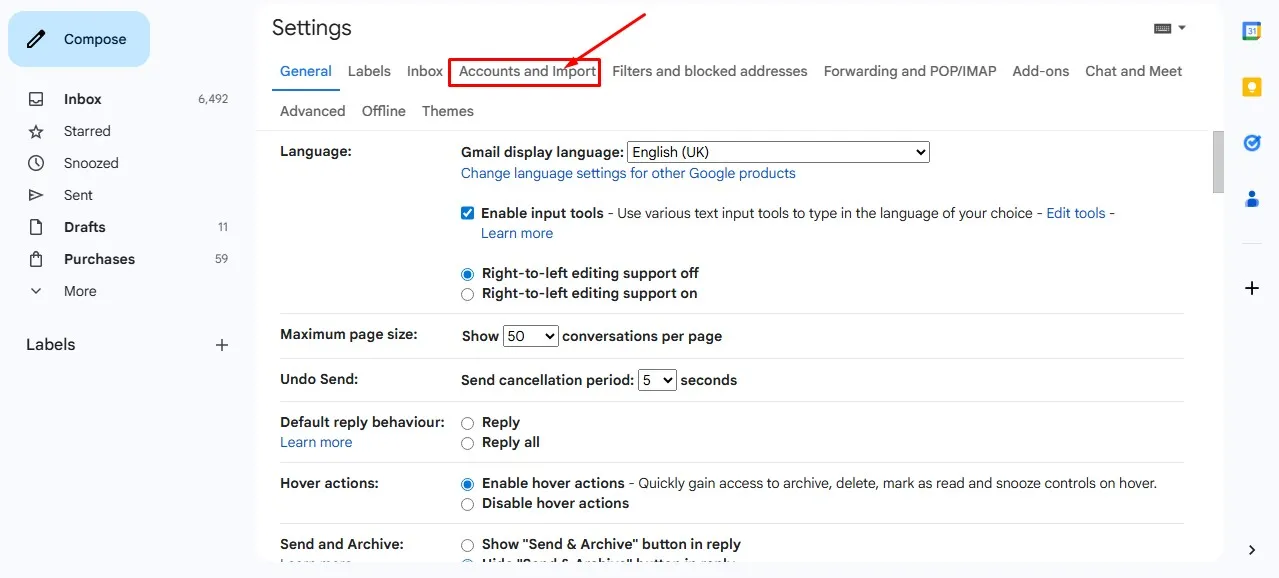Open Google Keep notes in the side panel
This screenshot has width=1279, height=578.
1251,87
